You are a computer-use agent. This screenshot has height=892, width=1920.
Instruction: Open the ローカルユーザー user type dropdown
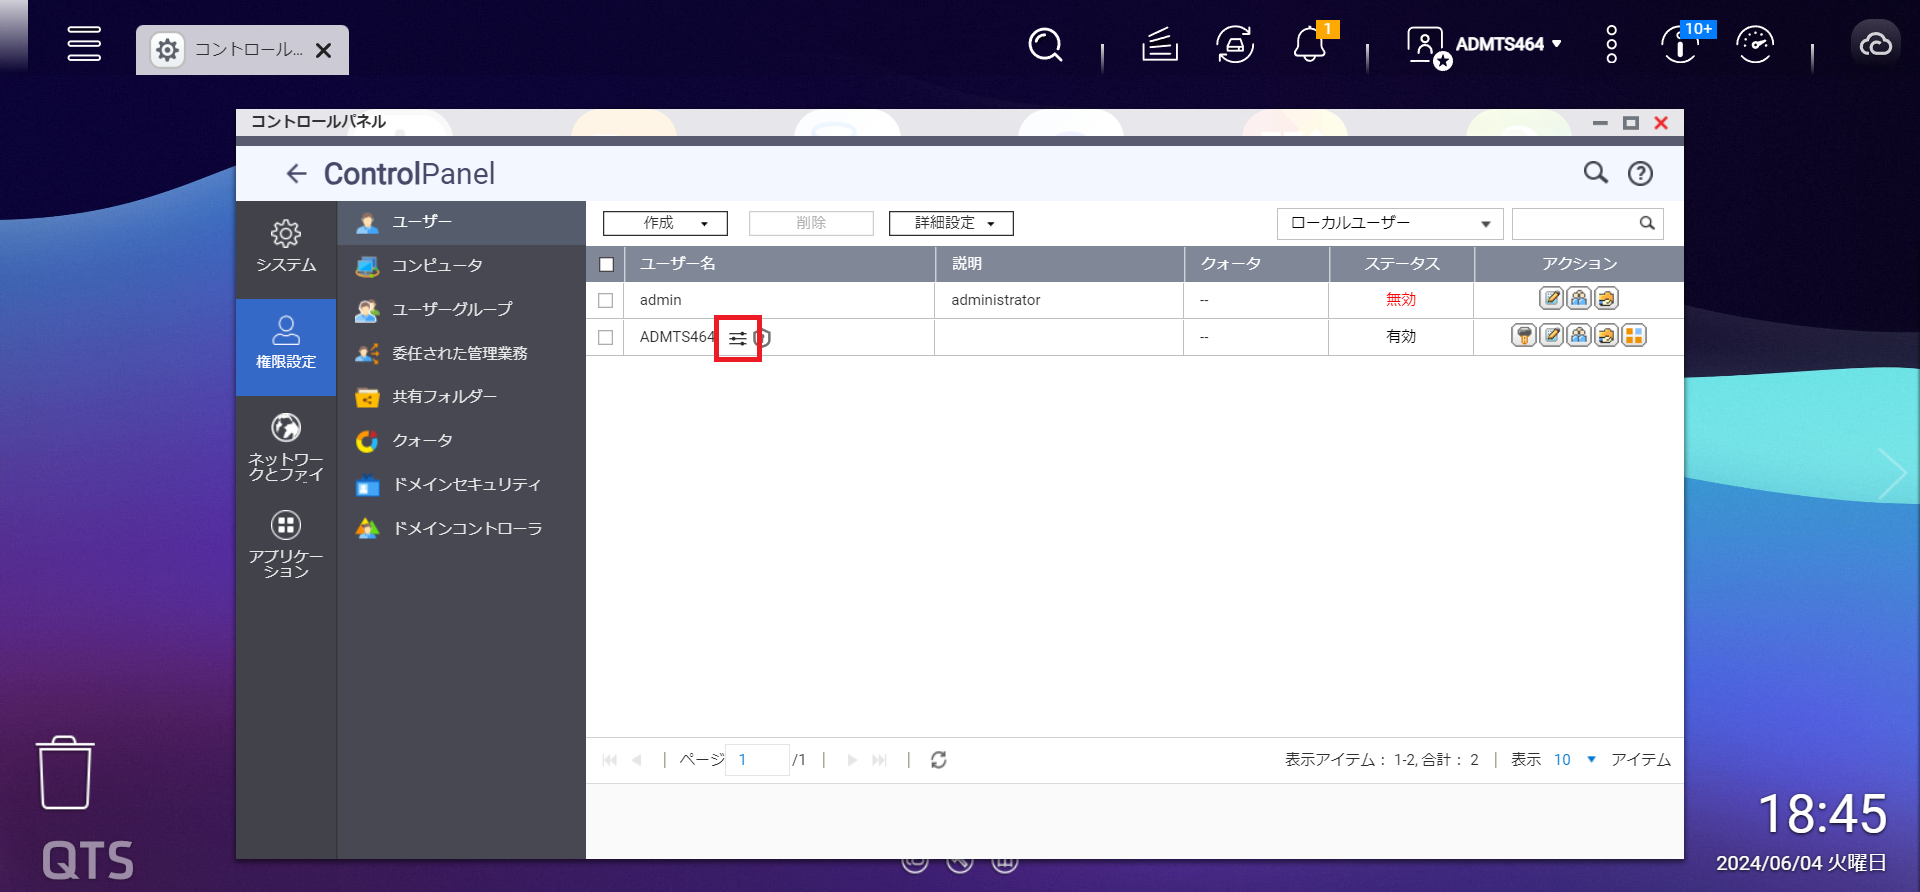pos(1390,223)
